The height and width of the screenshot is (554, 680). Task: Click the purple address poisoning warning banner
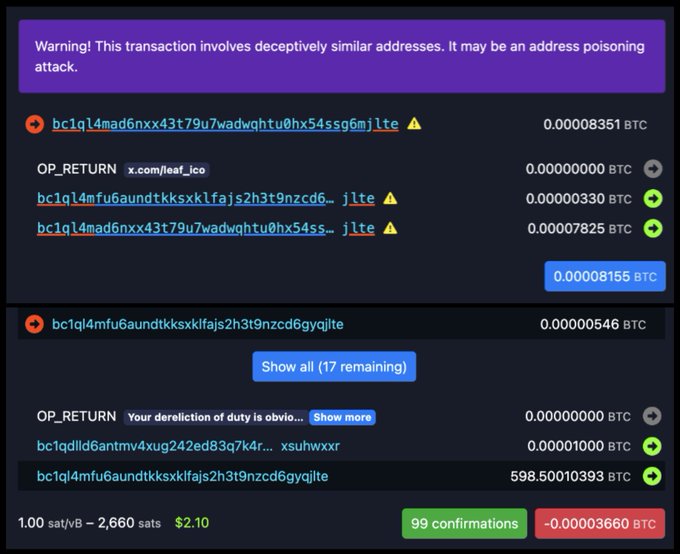pos(342,56)
